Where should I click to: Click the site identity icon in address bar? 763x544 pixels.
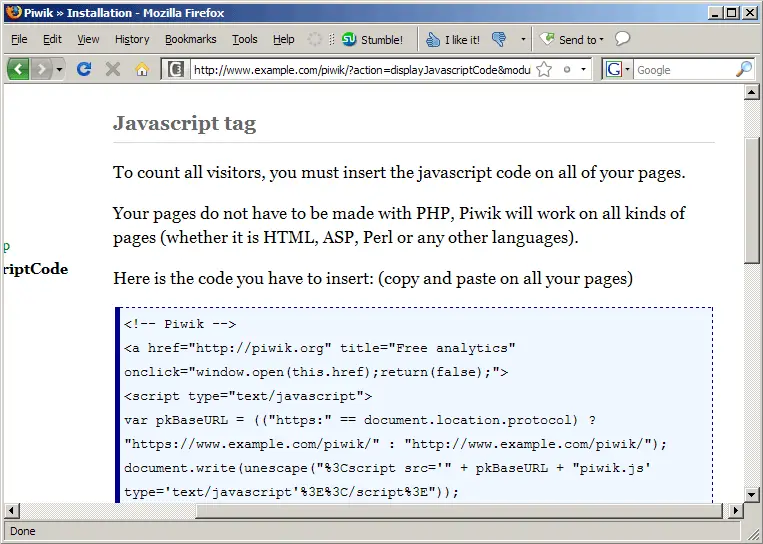[x=176, y=70]
